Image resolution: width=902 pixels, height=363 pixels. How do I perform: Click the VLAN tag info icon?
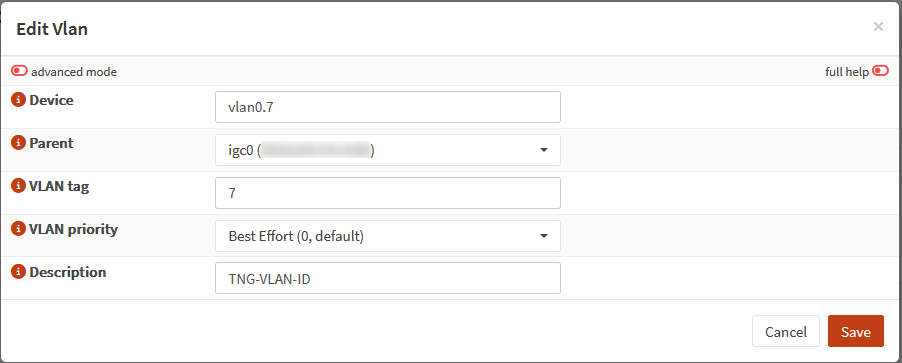19,186
